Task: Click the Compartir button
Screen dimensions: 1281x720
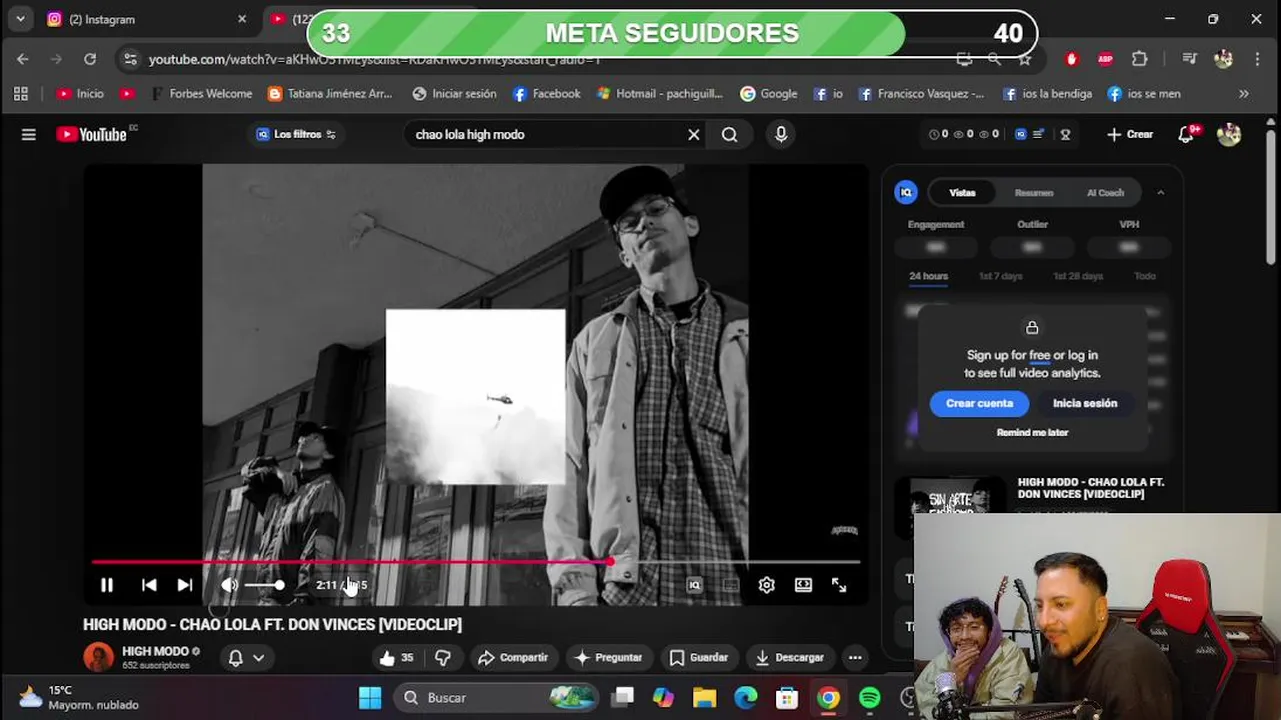Action: [x=512, y=657]
